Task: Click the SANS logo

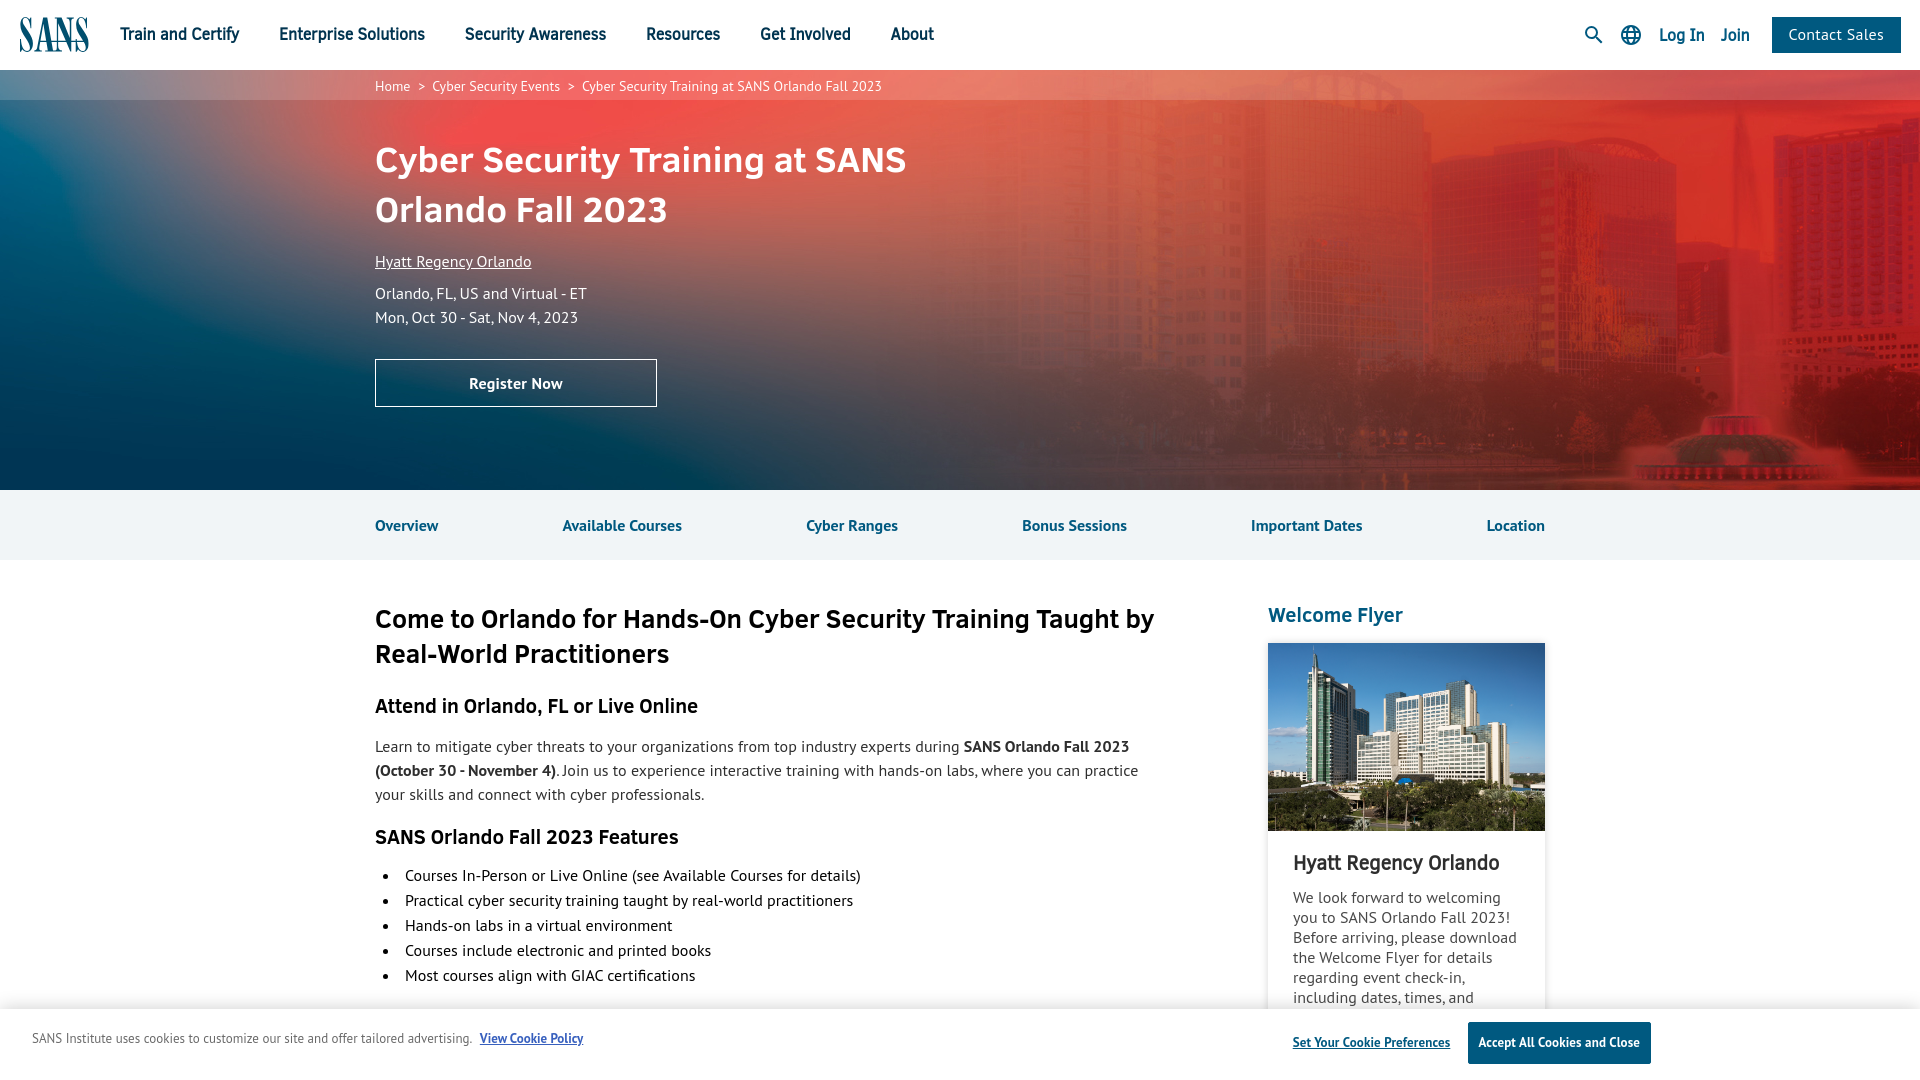Action: 54,35
